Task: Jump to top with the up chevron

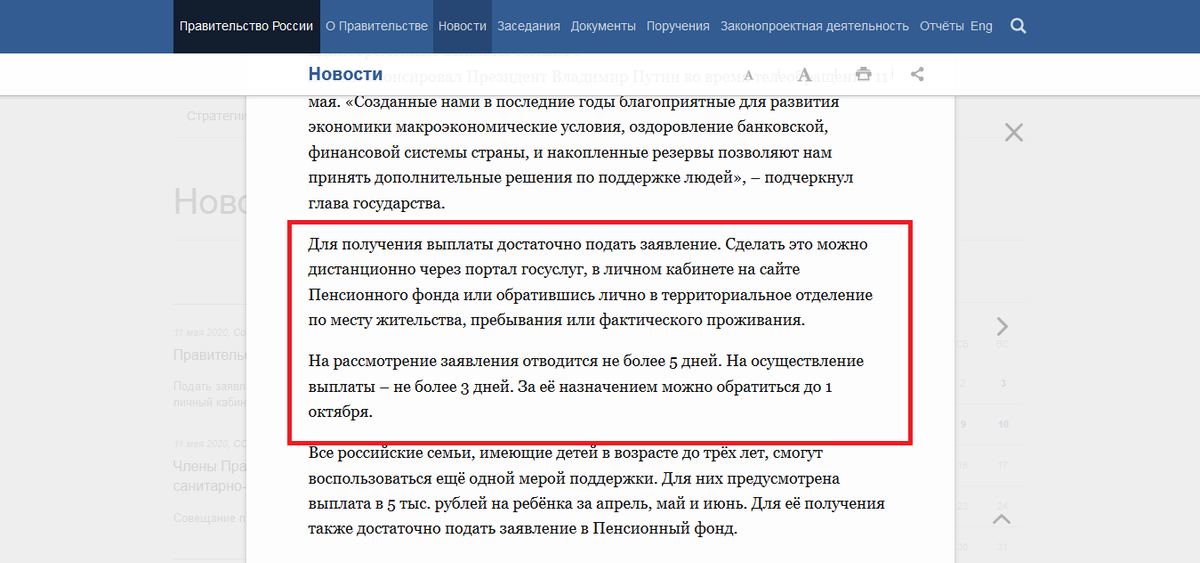Action: tap(1002, 518)
